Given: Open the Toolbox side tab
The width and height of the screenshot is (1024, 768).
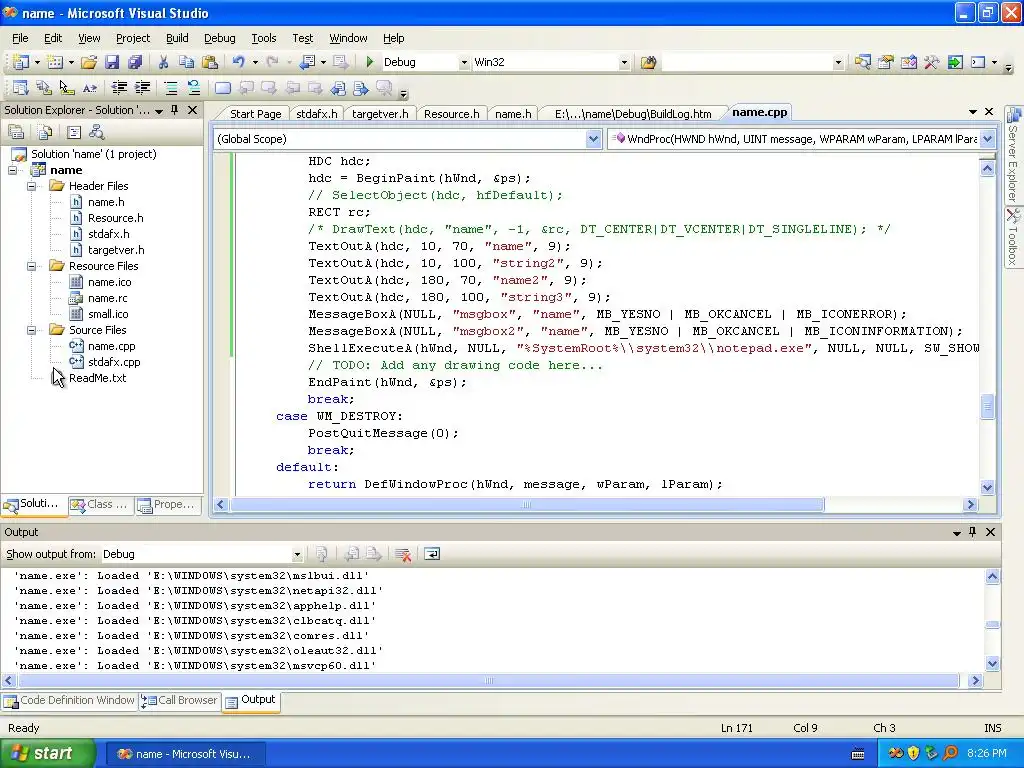Looking at the screenshot, I should (1013, 236).
